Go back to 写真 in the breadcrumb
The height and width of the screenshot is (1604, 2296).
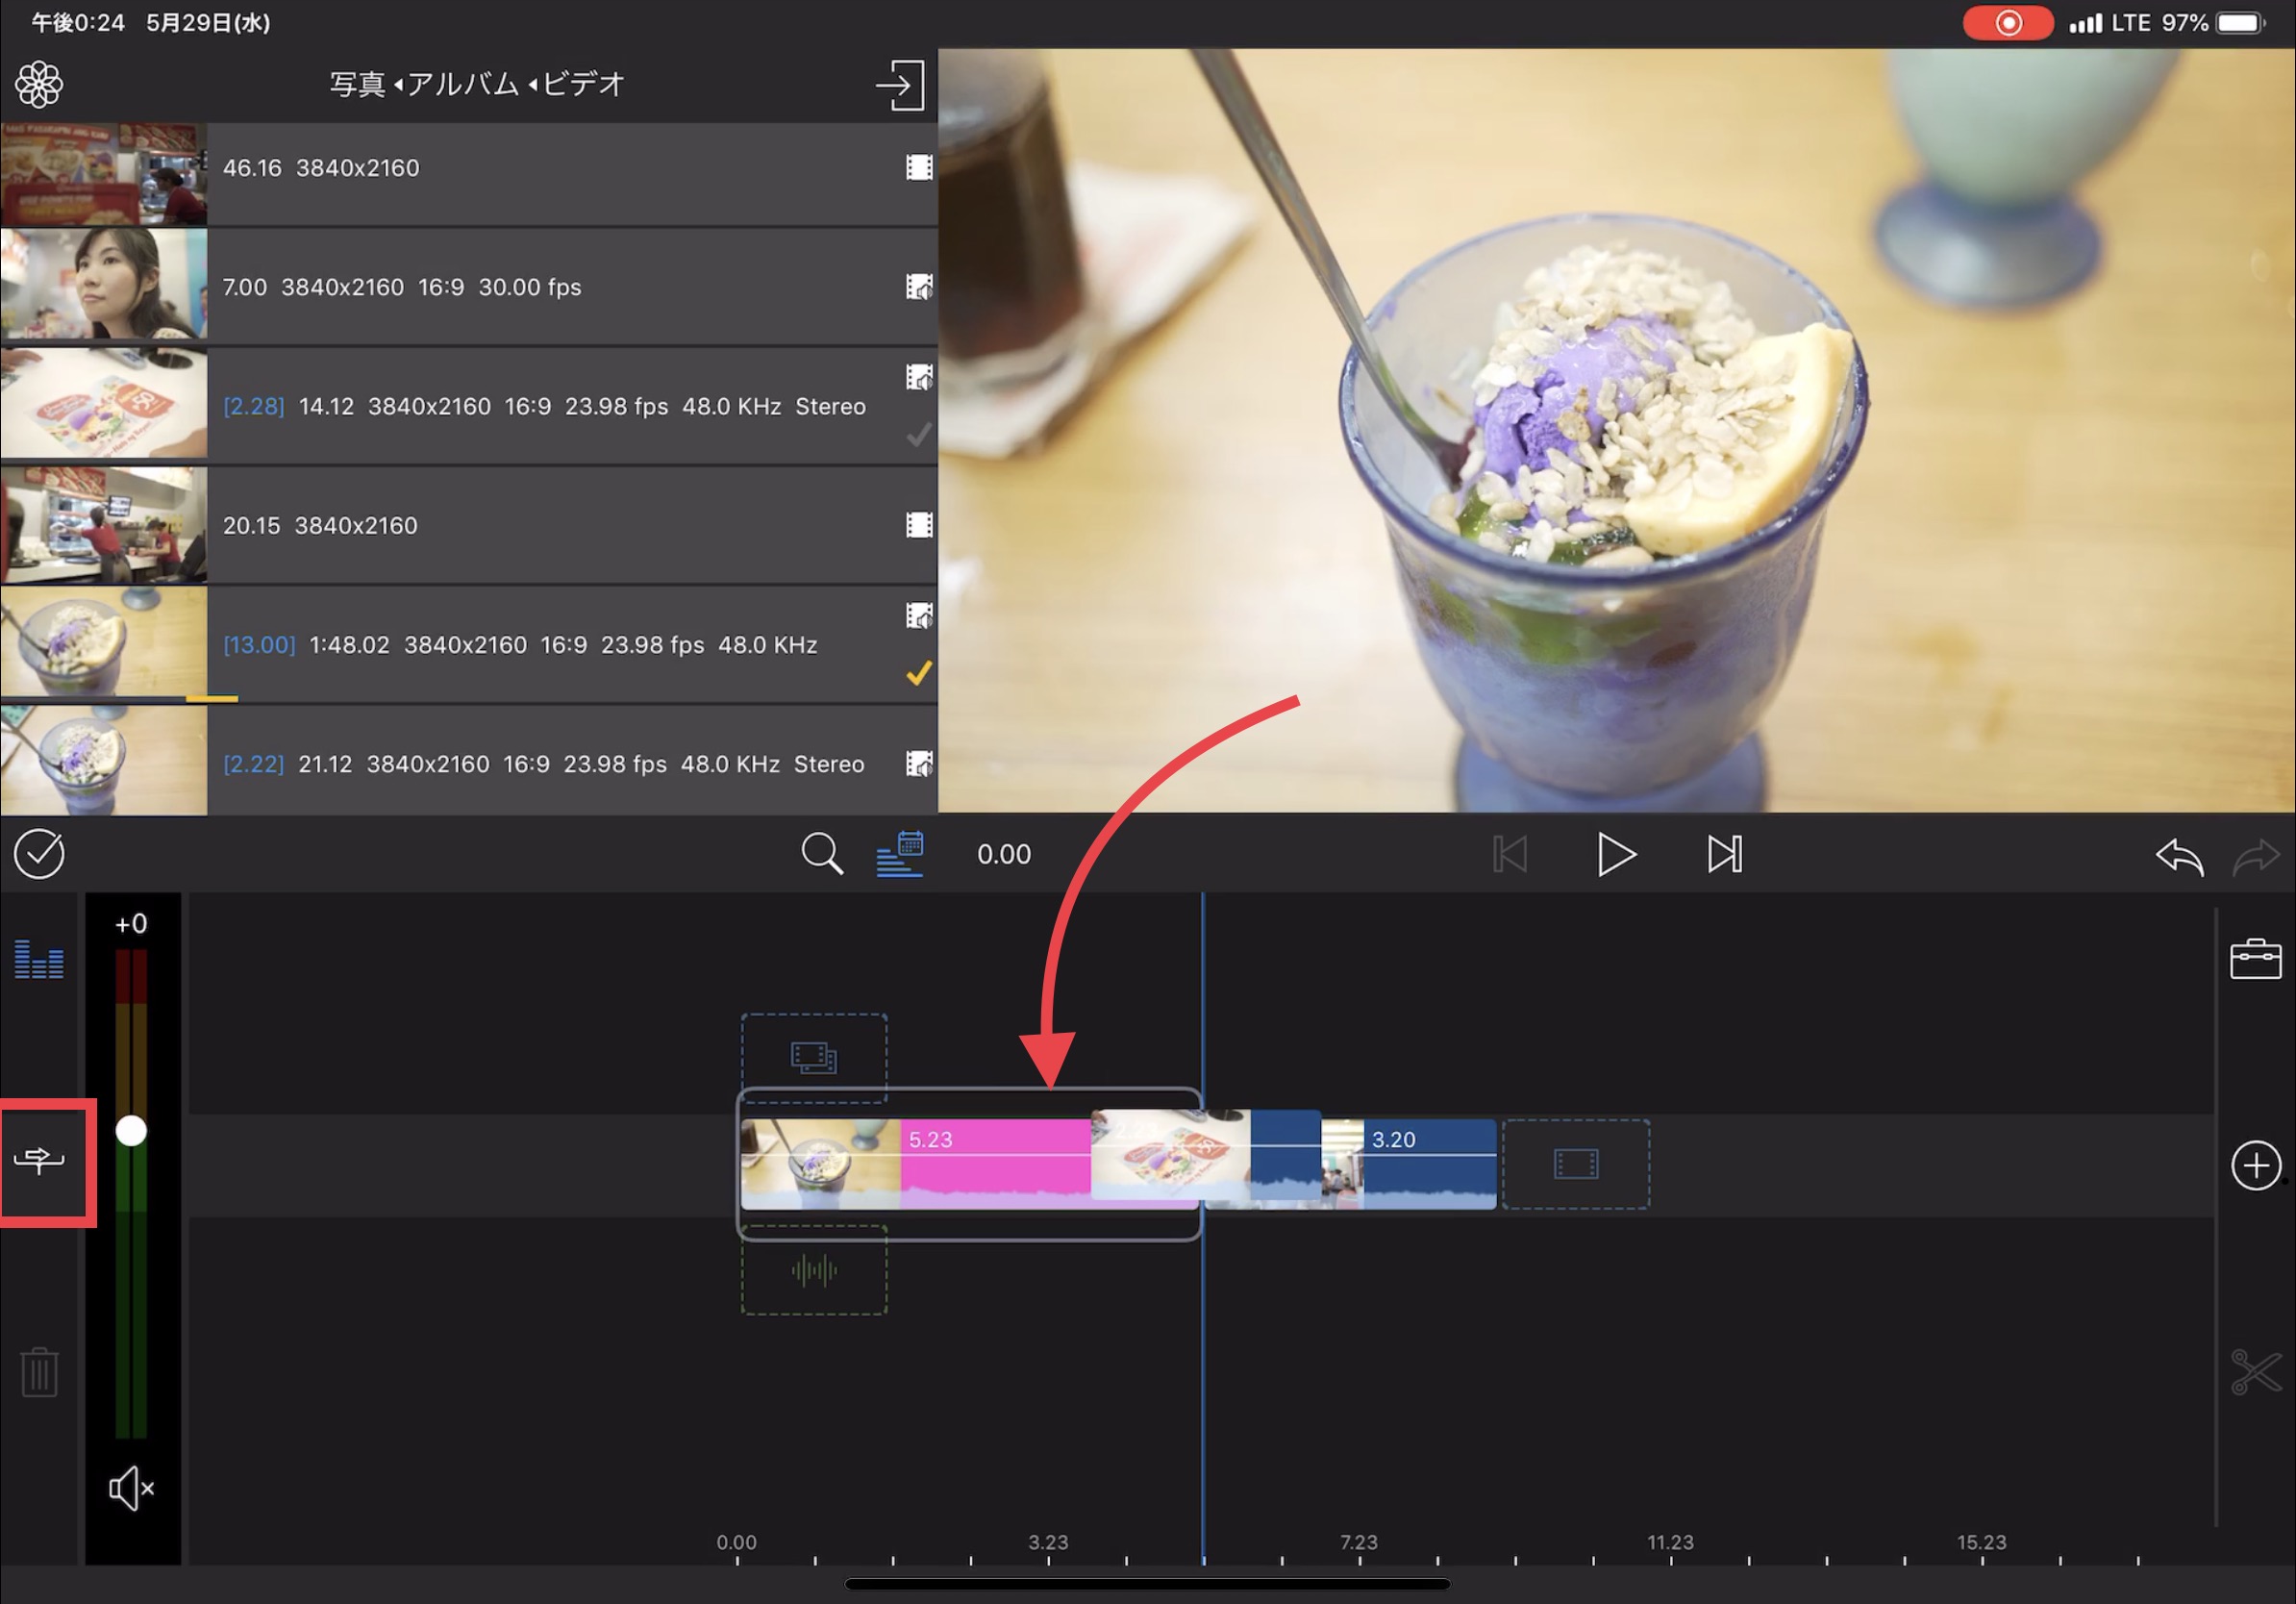click(x=357, y=84)
